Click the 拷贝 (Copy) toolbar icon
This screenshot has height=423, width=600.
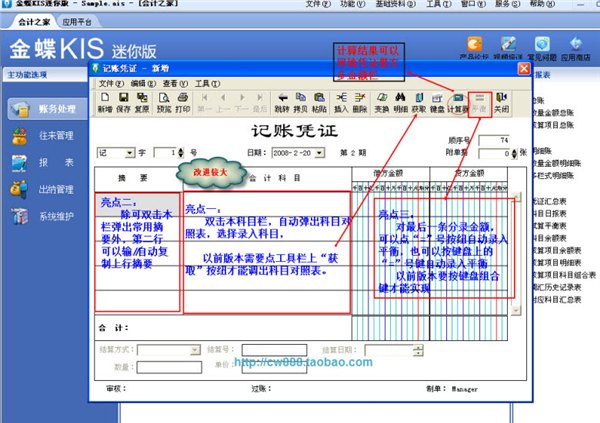click(300, 103)
